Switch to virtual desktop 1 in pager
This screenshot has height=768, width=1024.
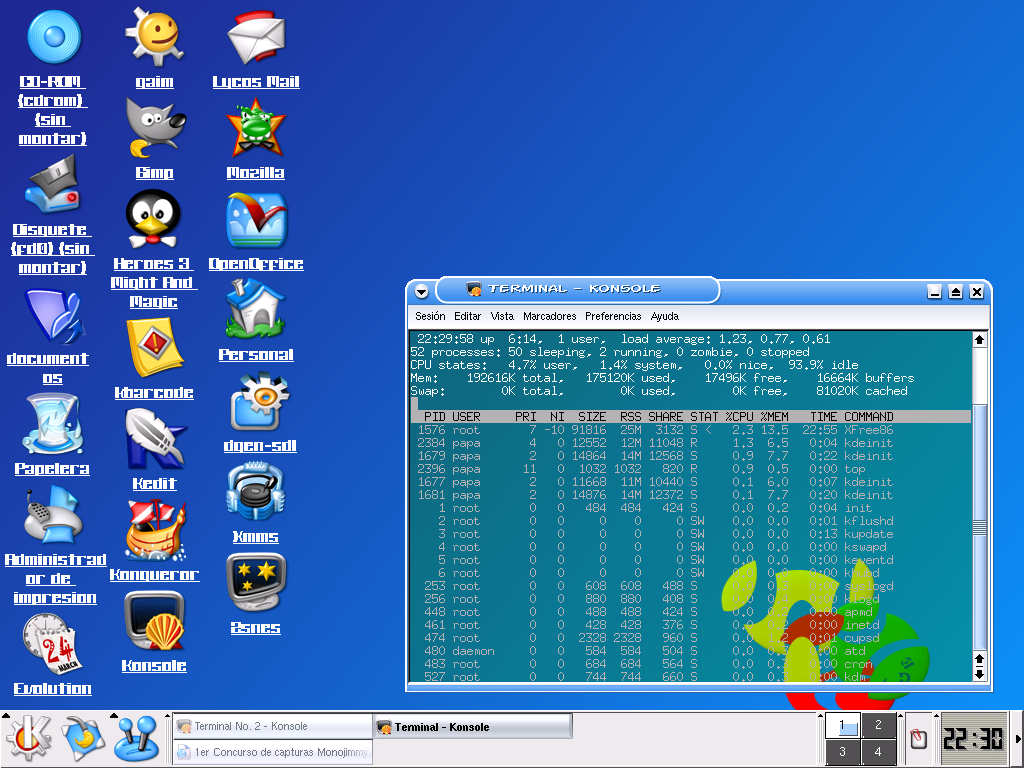click(842, 726)
